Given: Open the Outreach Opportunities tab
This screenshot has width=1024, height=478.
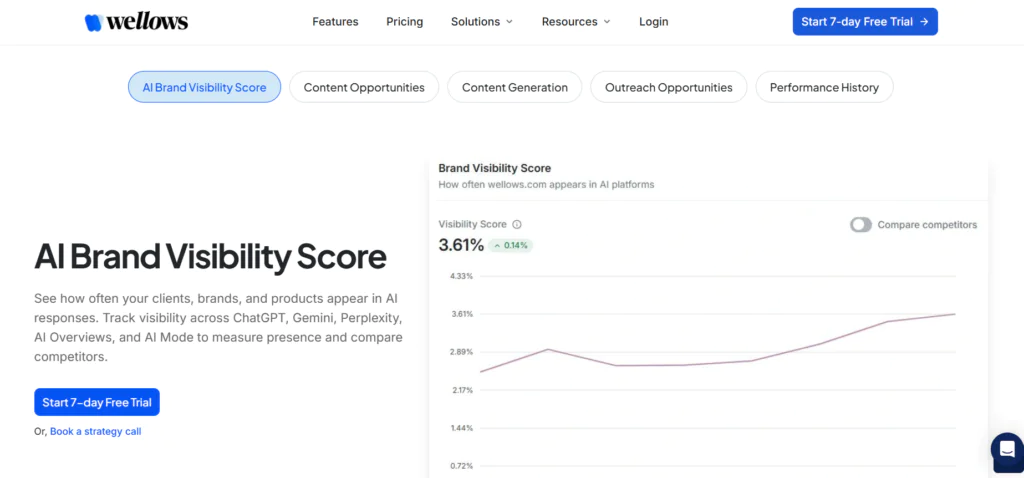Looking at the screenshot, I should (x=668, y=87).
